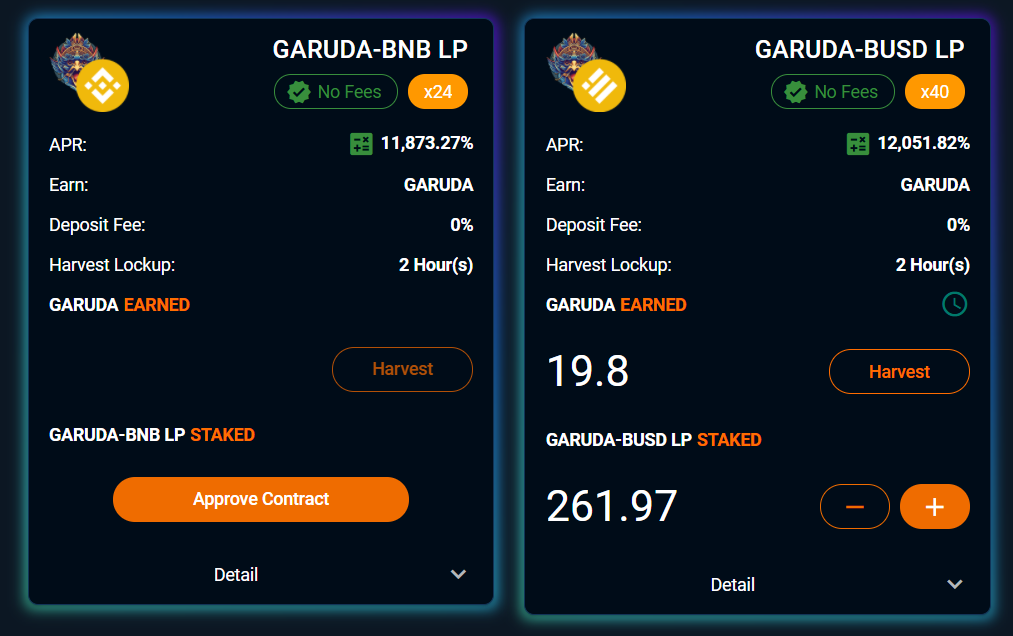Click Earn GARUDA value on the BNB card

439,185
